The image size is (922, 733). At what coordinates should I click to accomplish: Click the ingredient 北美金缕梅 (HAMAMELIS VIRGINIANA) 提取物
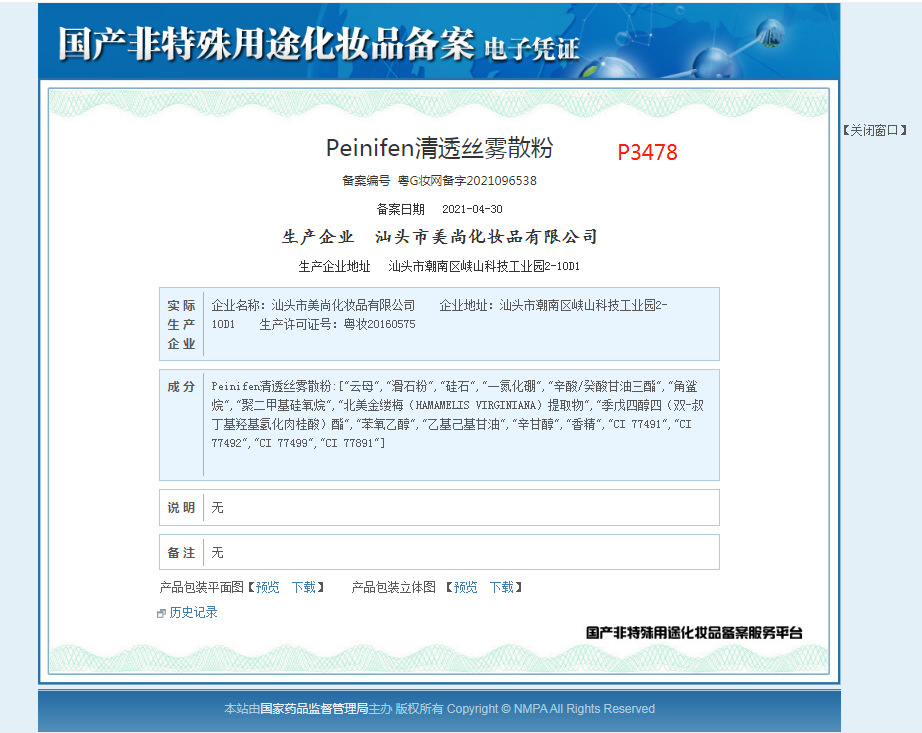coord(463,406)
